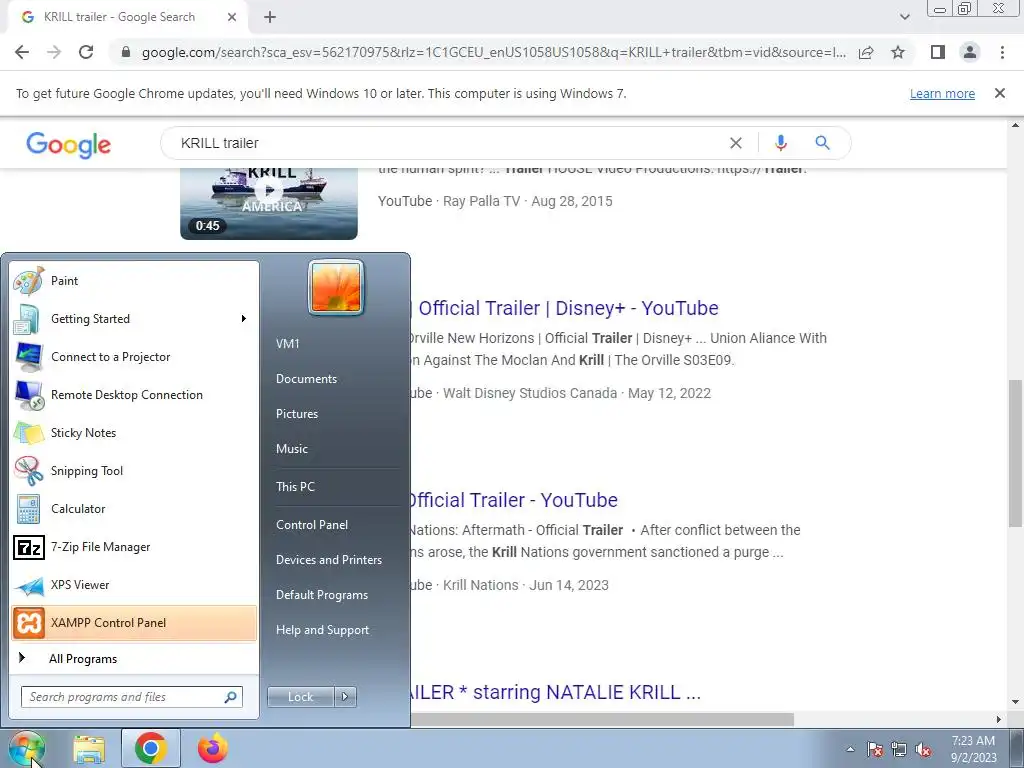The image size is (1024, 768).
Task: Open File Explorer from the taskbar
Action: point(89,749)
